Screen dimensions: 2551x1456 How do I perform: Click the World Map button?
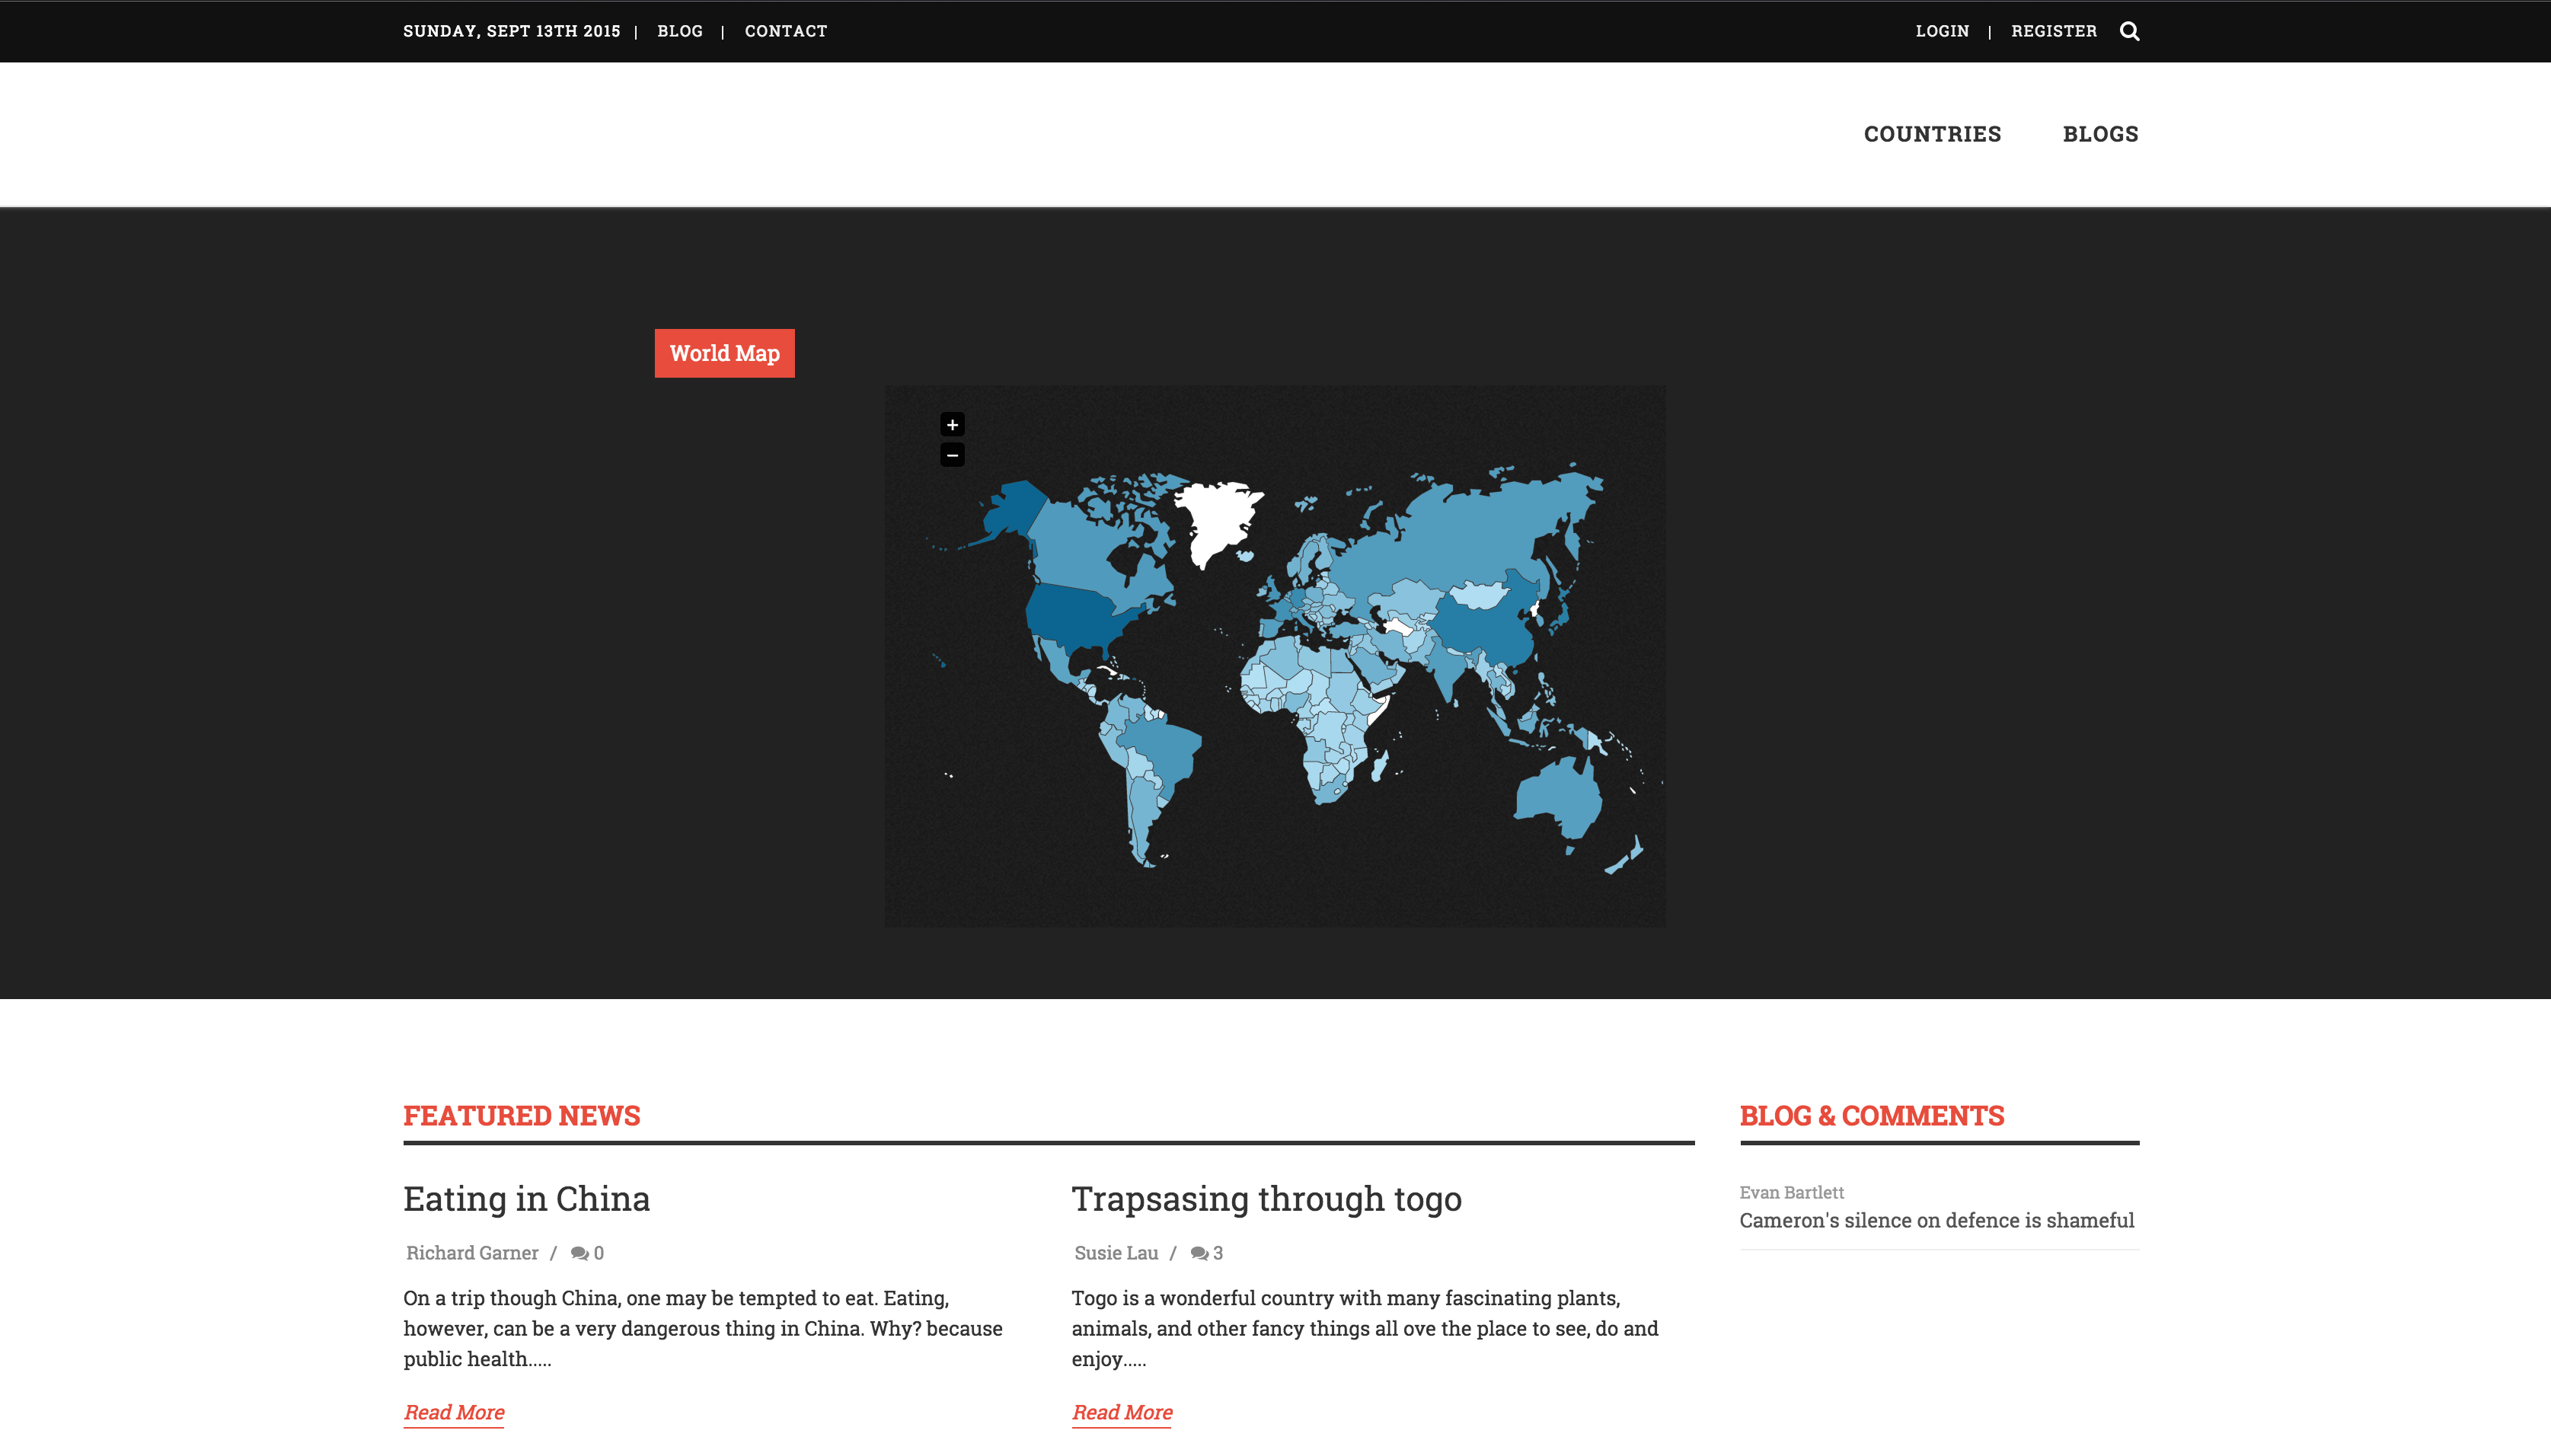coord(724,353)
